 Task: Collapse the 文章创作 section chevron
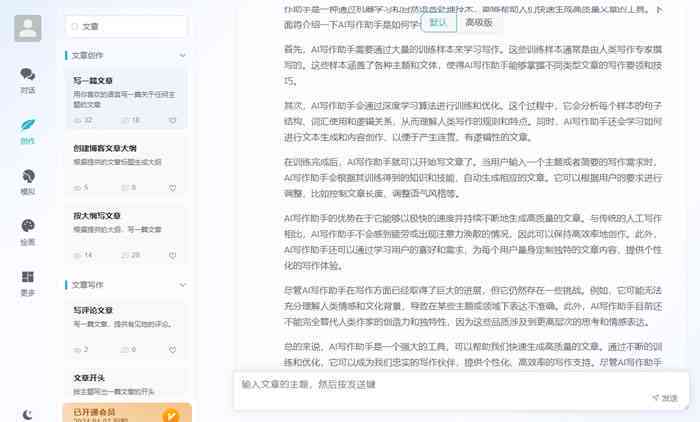click(x=182, y=55)
